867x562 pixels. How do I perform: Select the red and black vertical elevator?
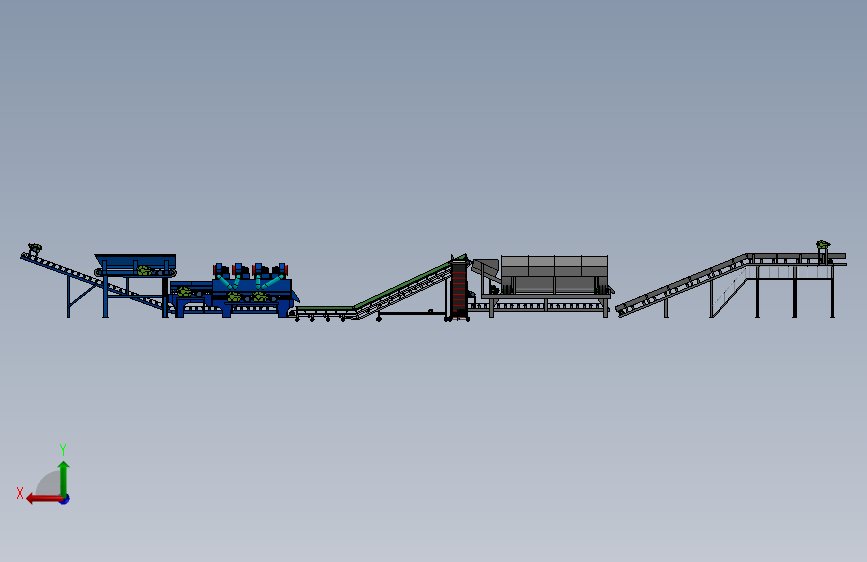pos(458,289)
